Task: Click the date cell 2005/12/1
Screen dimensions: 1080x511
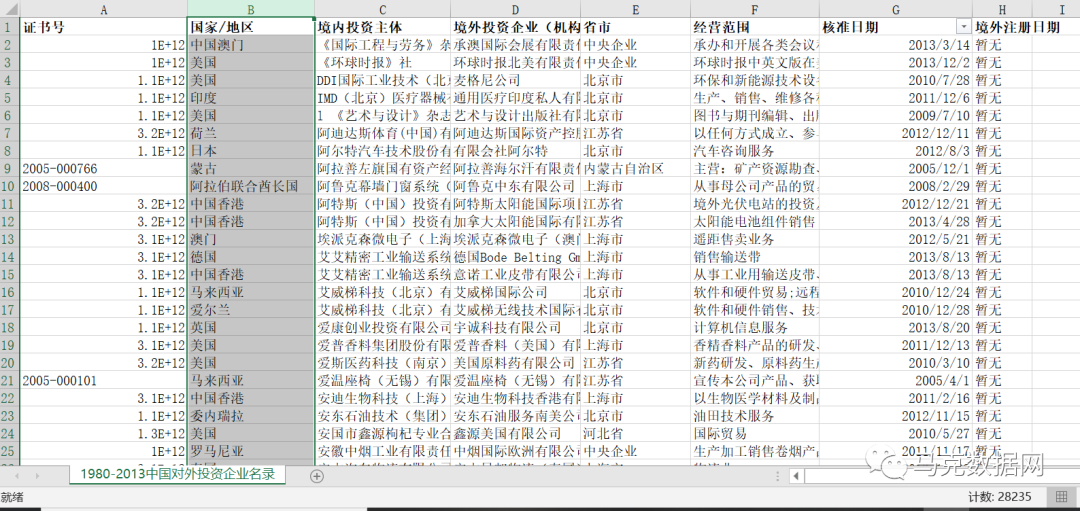Action: [x=895, y=168]
